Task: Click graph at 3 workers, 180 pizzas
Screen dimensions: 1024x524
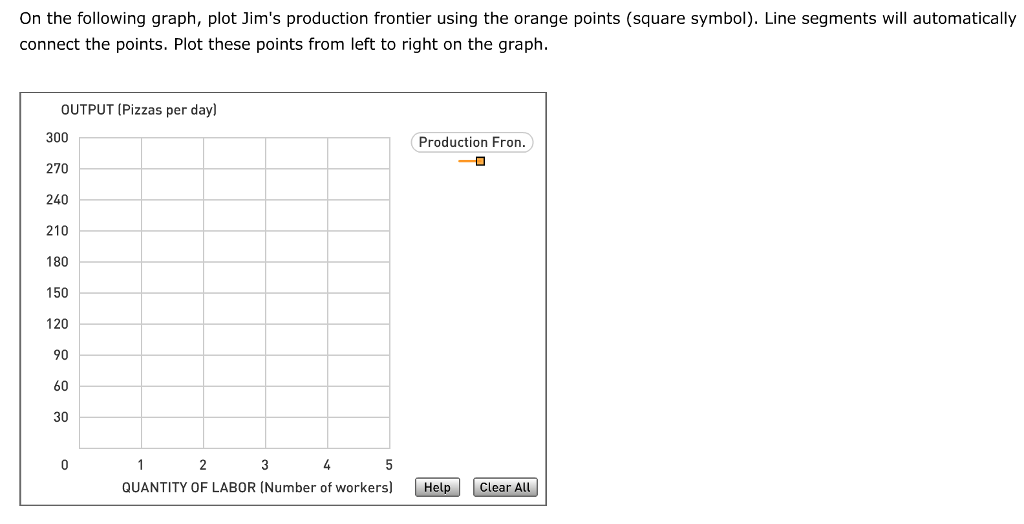Action: tap(265, 262)
